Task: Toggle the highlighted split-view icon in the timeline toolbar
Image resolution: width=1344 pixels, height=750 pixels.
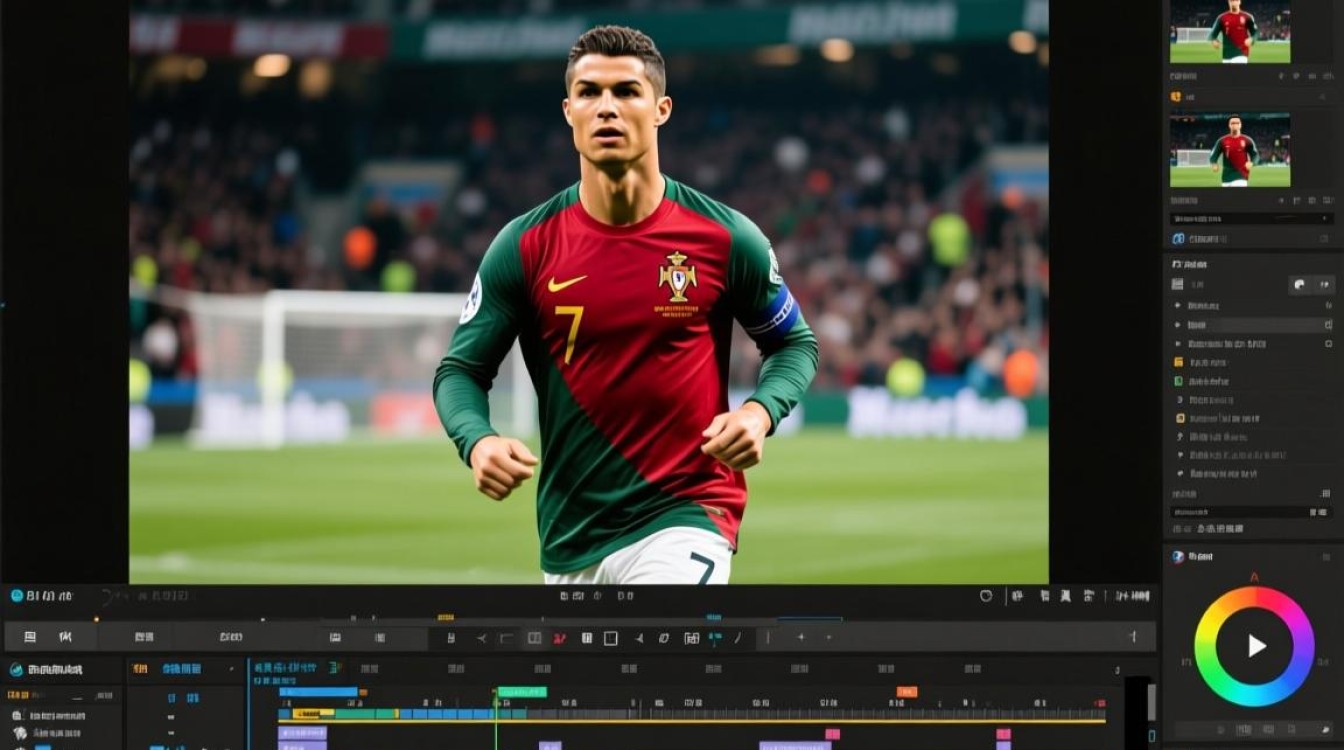Action: click(535, 638)
